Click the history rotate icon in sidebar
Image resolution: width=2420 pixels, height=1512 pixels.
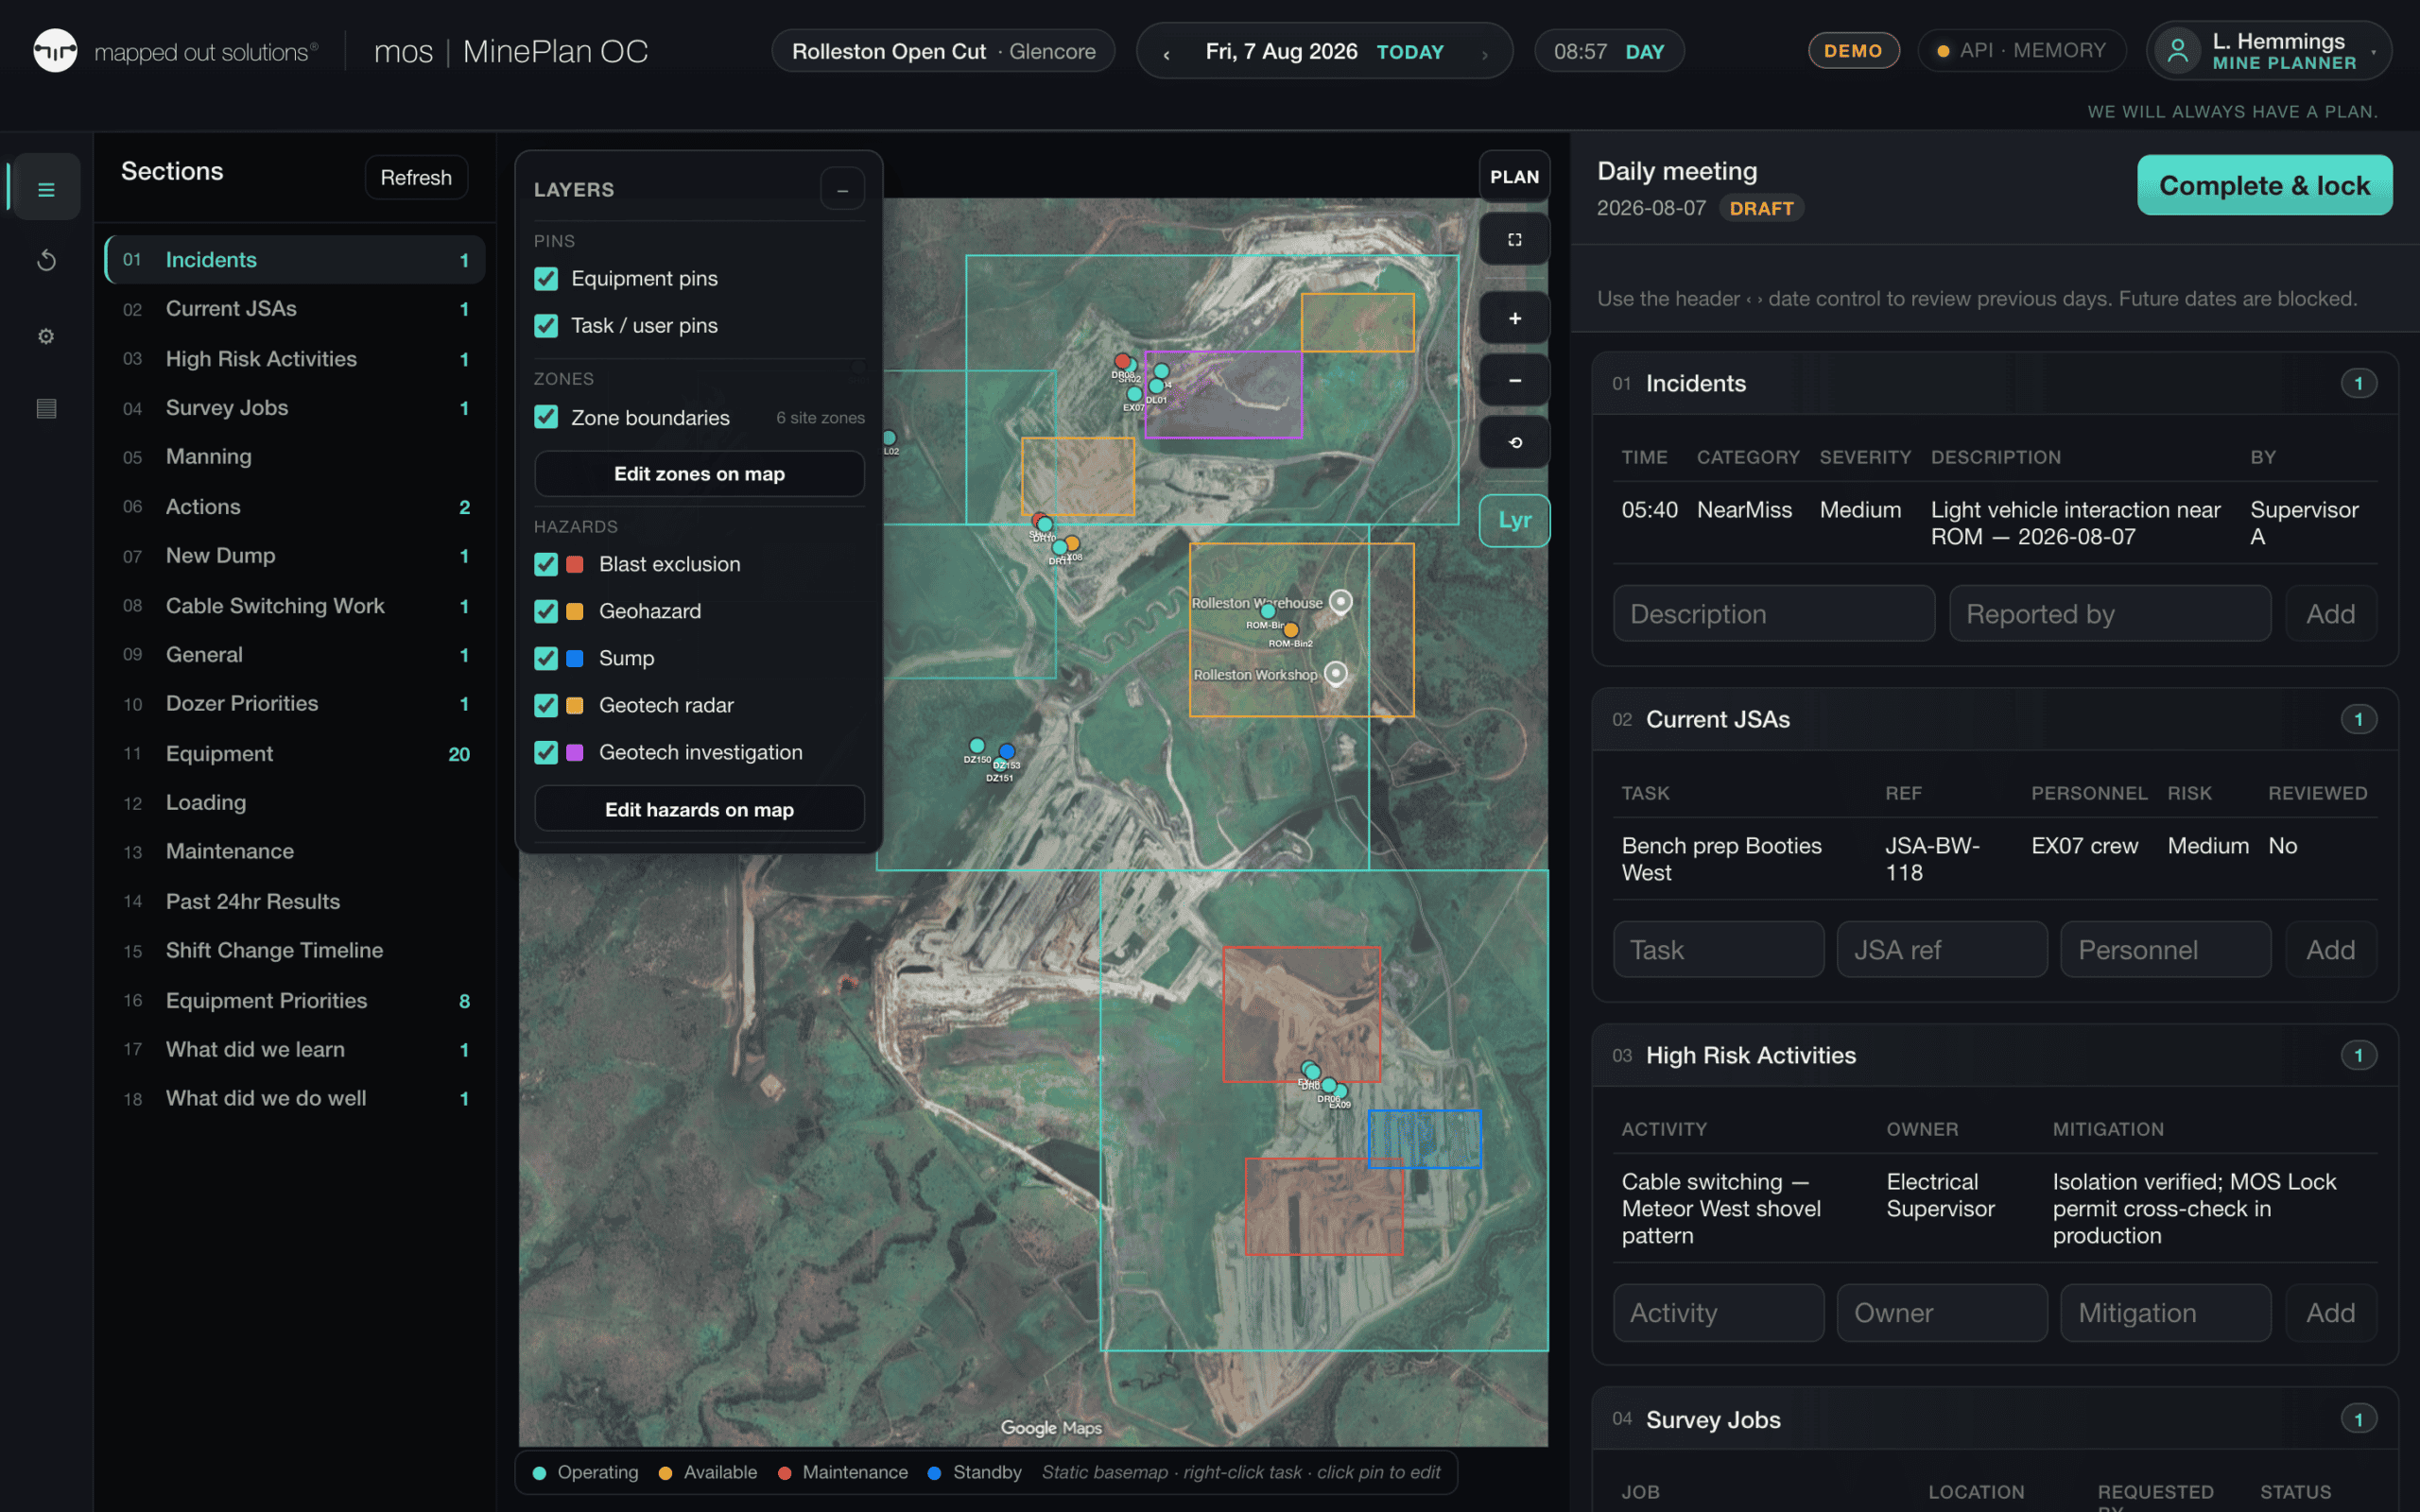coord(46,261)
